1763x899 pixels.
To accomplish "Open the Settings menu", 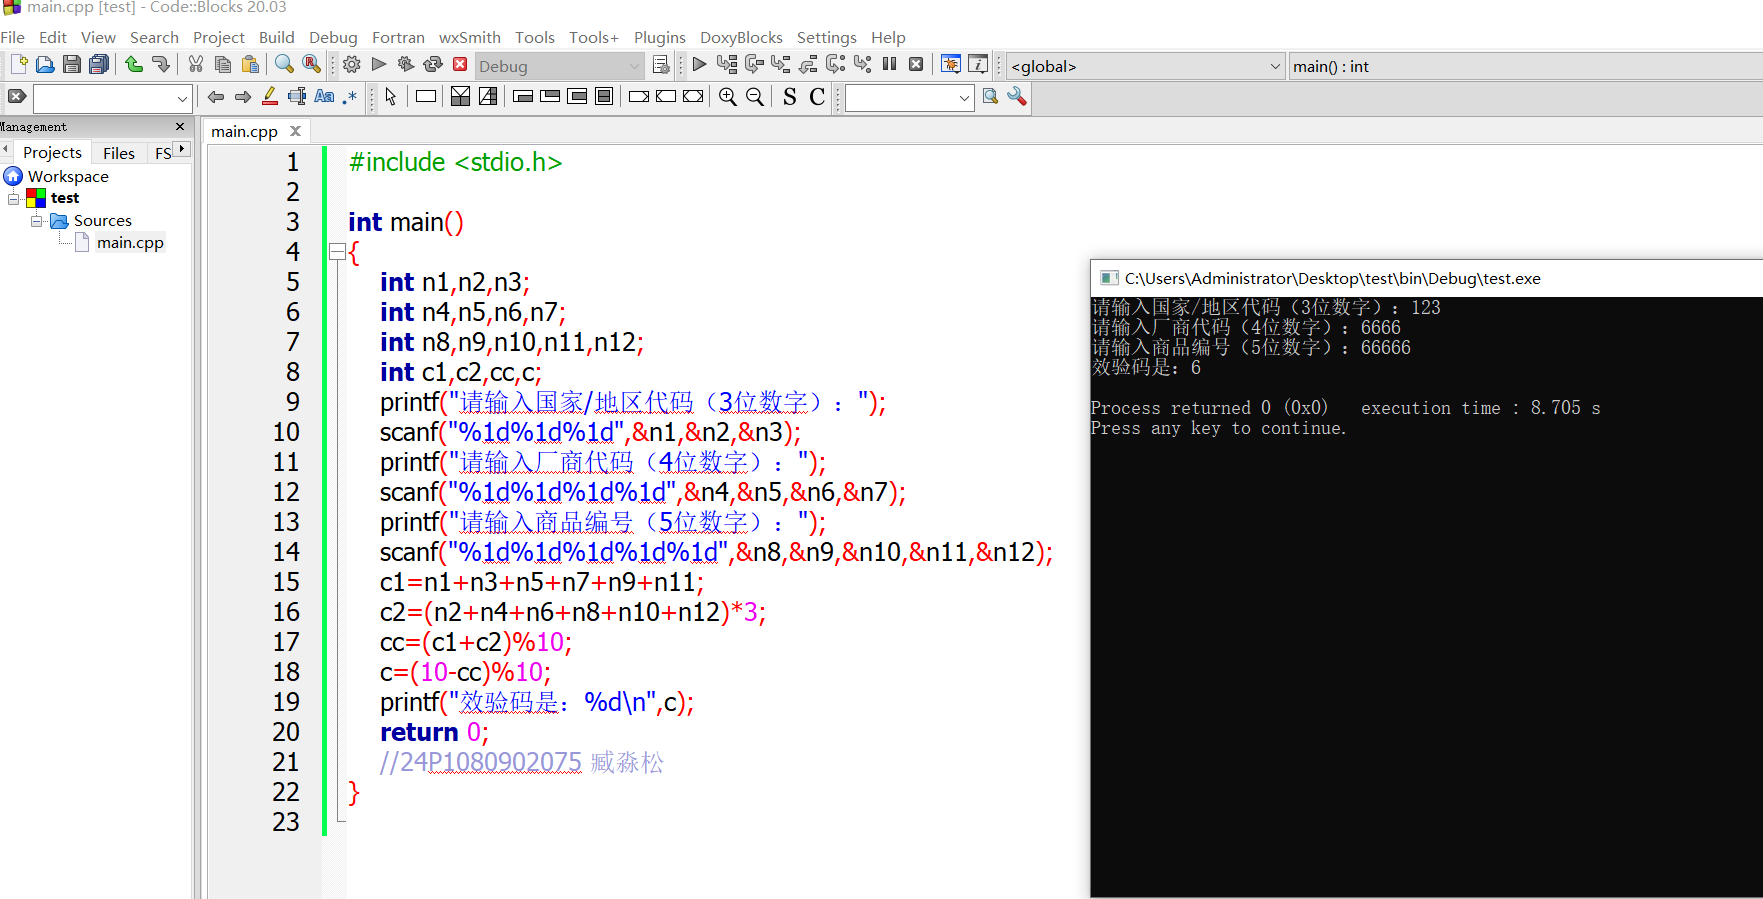I will (827, 37).
